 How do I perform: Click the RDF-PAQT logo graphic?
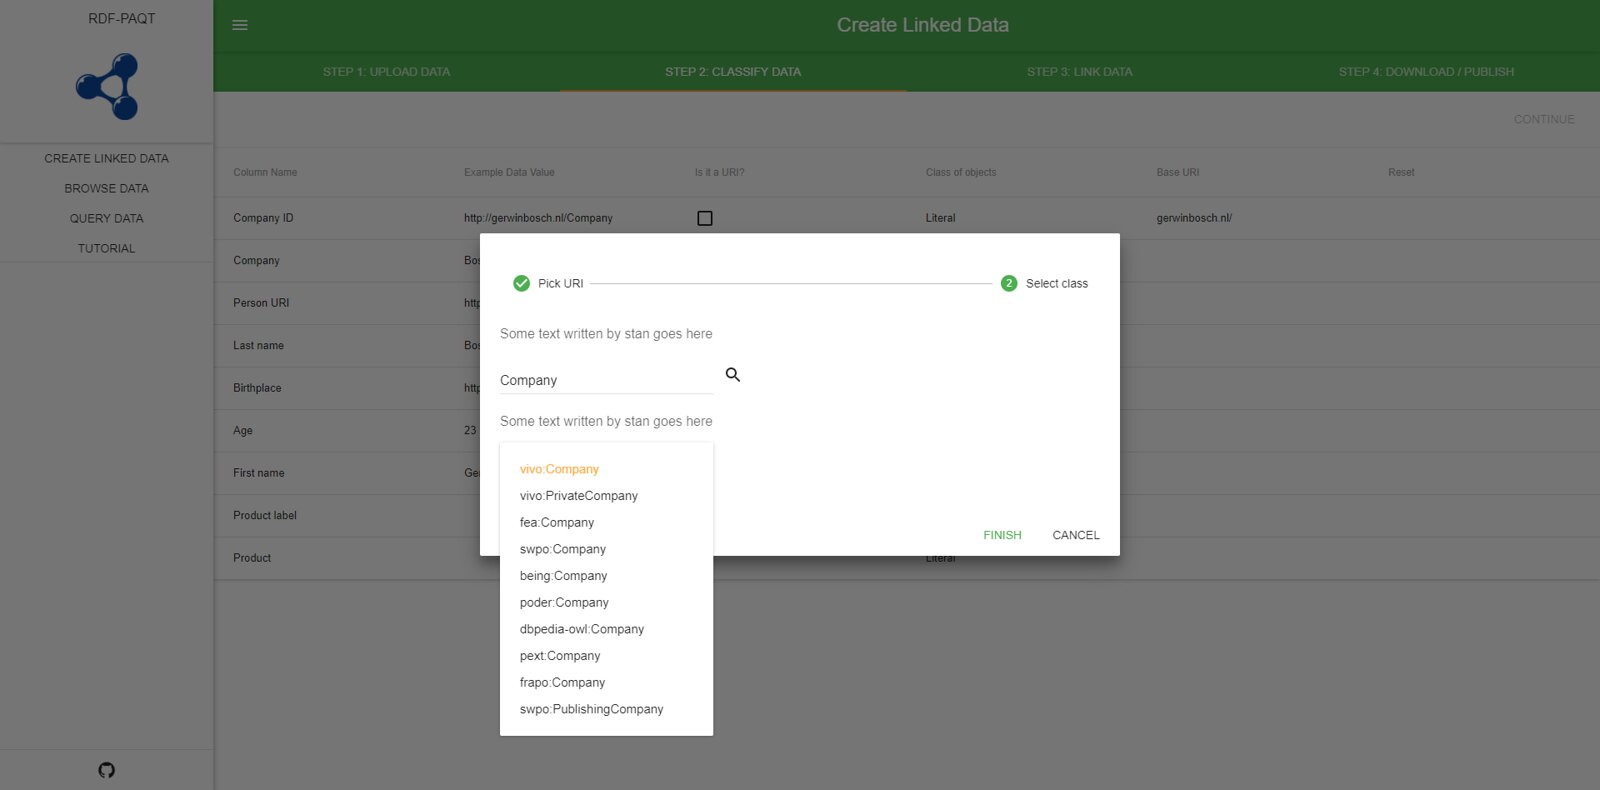(x=108, y=87)
